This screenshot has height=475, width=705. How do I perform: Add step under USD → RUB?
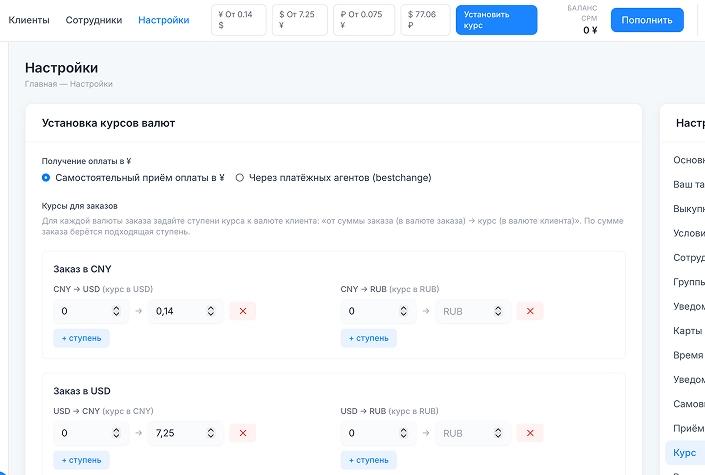(x=369, y=460)
